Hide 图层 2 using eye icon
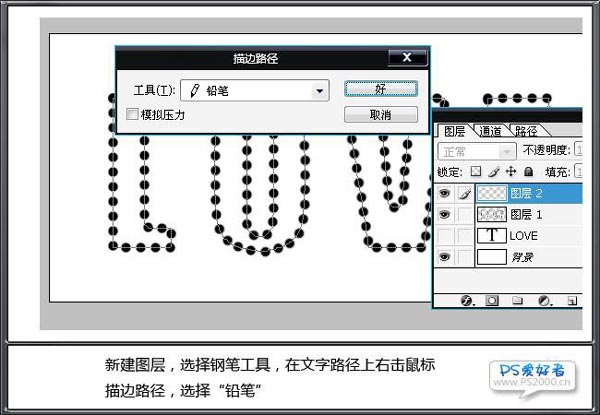 pyautogui.click(x=445, y=193)
